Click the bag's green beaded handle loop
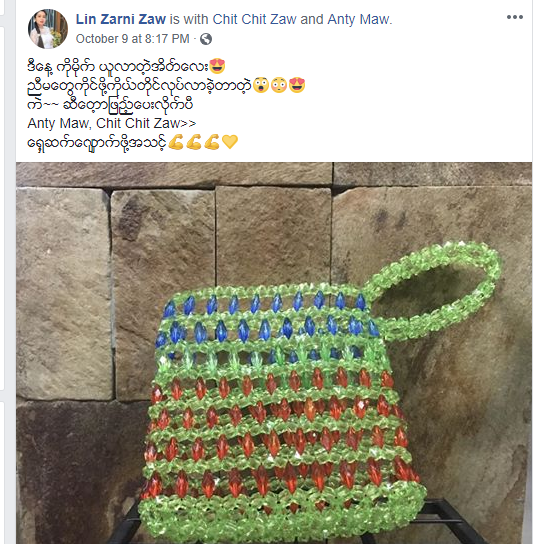 pyautogui.click(x=434, y=290)
